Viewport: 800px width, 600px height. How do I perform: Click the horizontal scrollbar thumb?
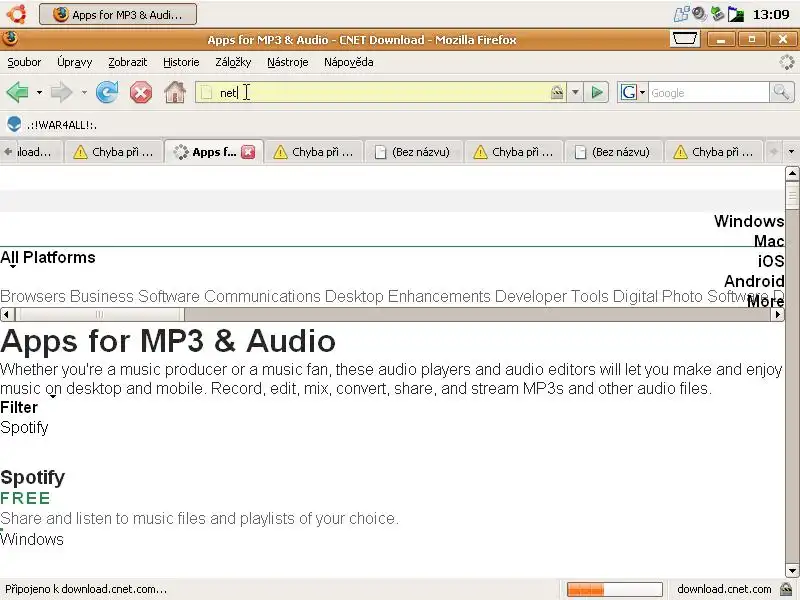coord(99,314)
